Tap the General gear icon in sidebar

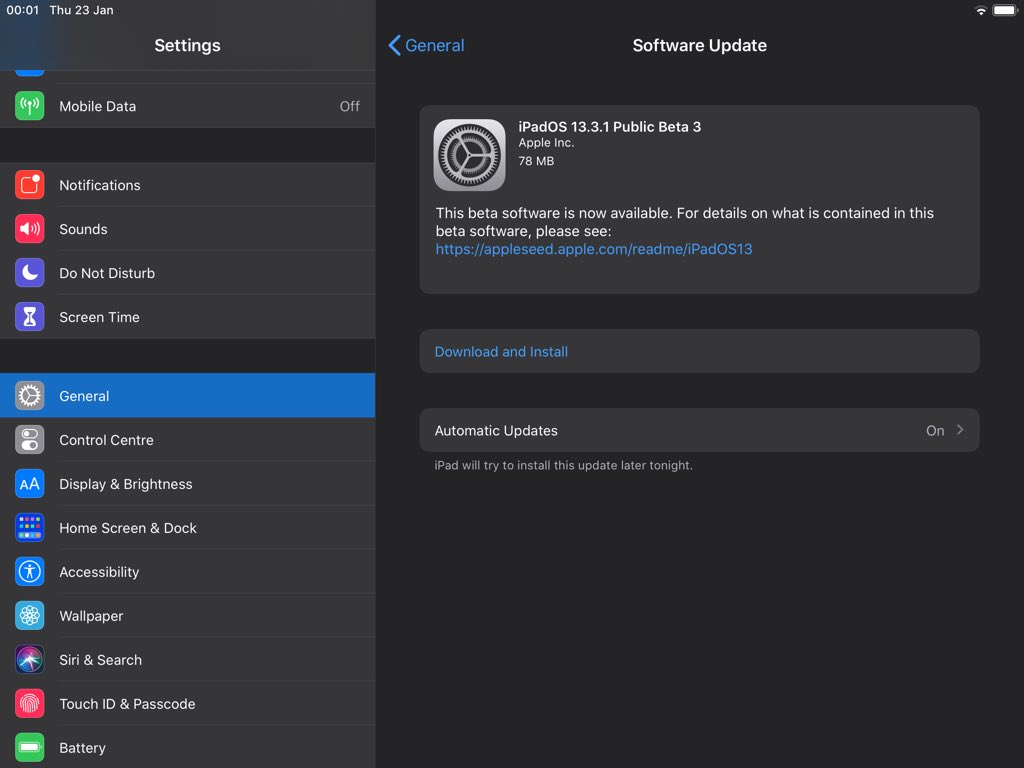(x=29, y=396)
